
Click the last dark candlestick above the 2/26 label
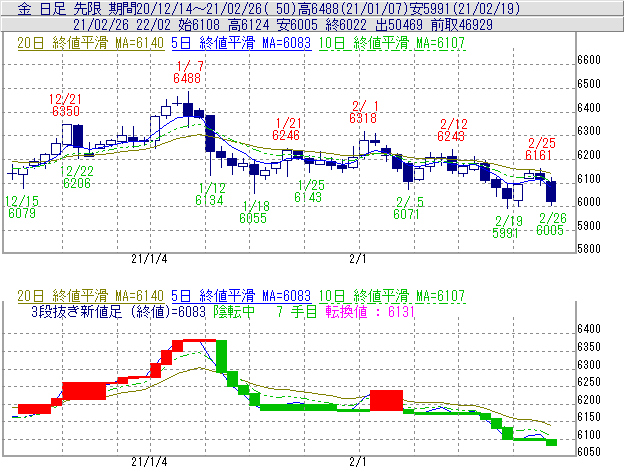tap(551, 192)
